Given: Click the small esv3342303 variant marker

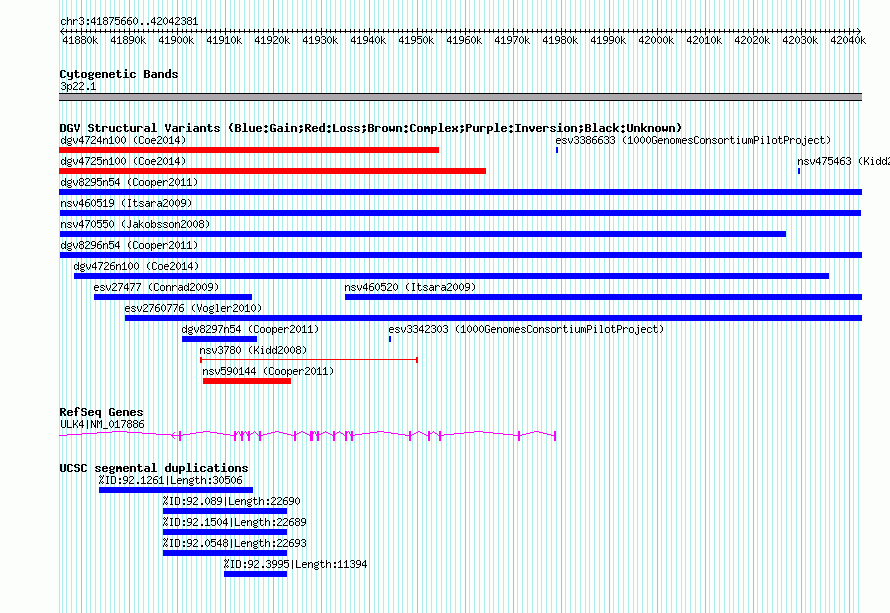Looking at the screenshot, I should 390,339.
